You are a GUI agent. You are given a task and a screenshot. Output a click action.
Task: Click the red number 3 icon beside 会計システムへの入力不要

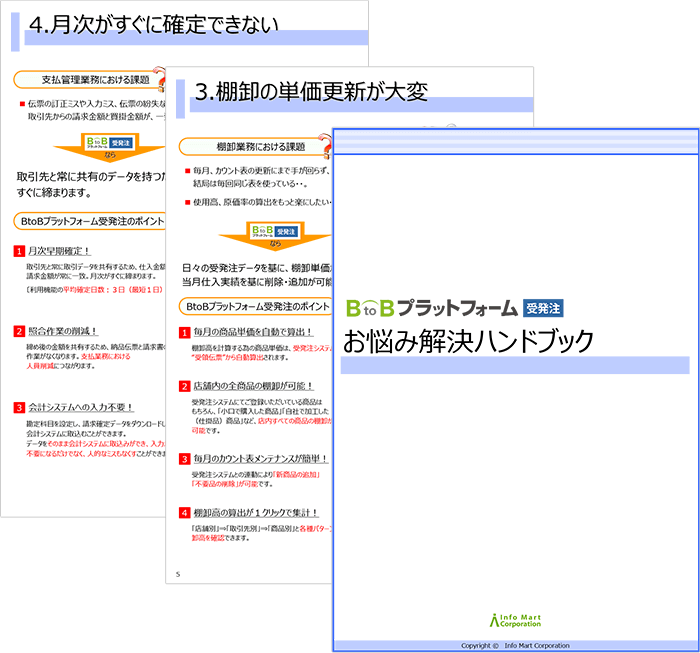click(x=19, y=407)
